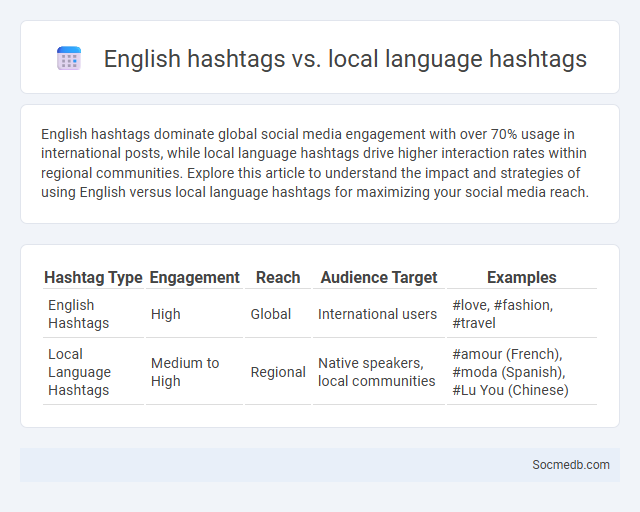Click the 'Regional' reach cell

(278, 372)
